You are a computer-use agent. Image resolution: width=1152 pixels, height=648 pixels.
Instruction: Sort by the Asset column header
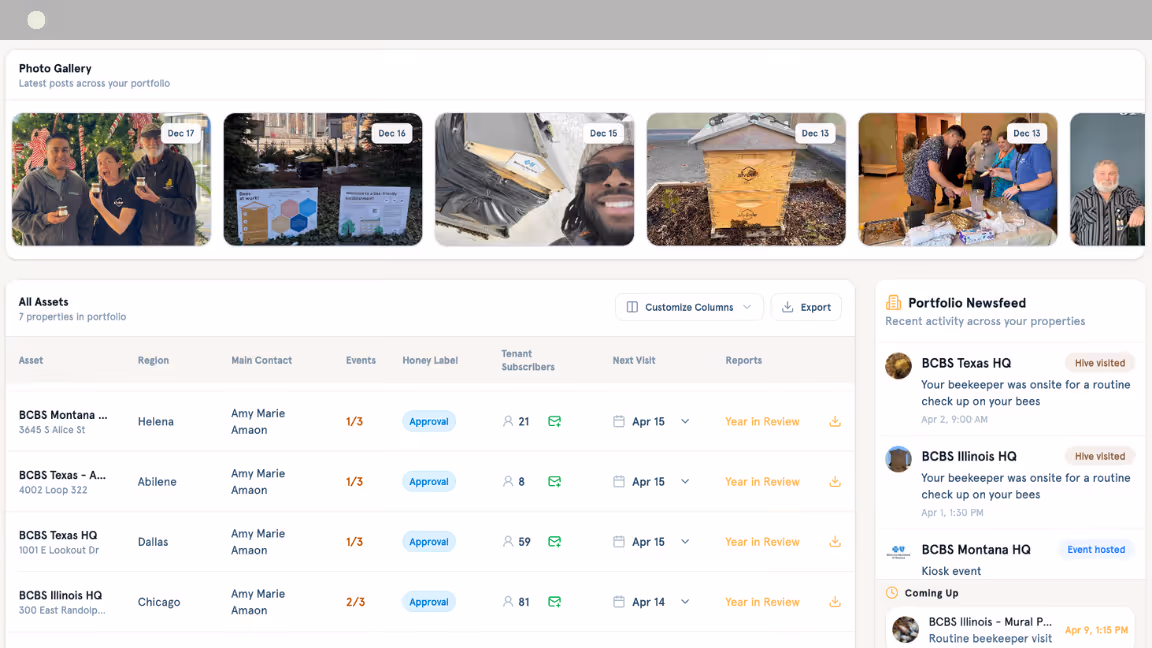(31, 361)
